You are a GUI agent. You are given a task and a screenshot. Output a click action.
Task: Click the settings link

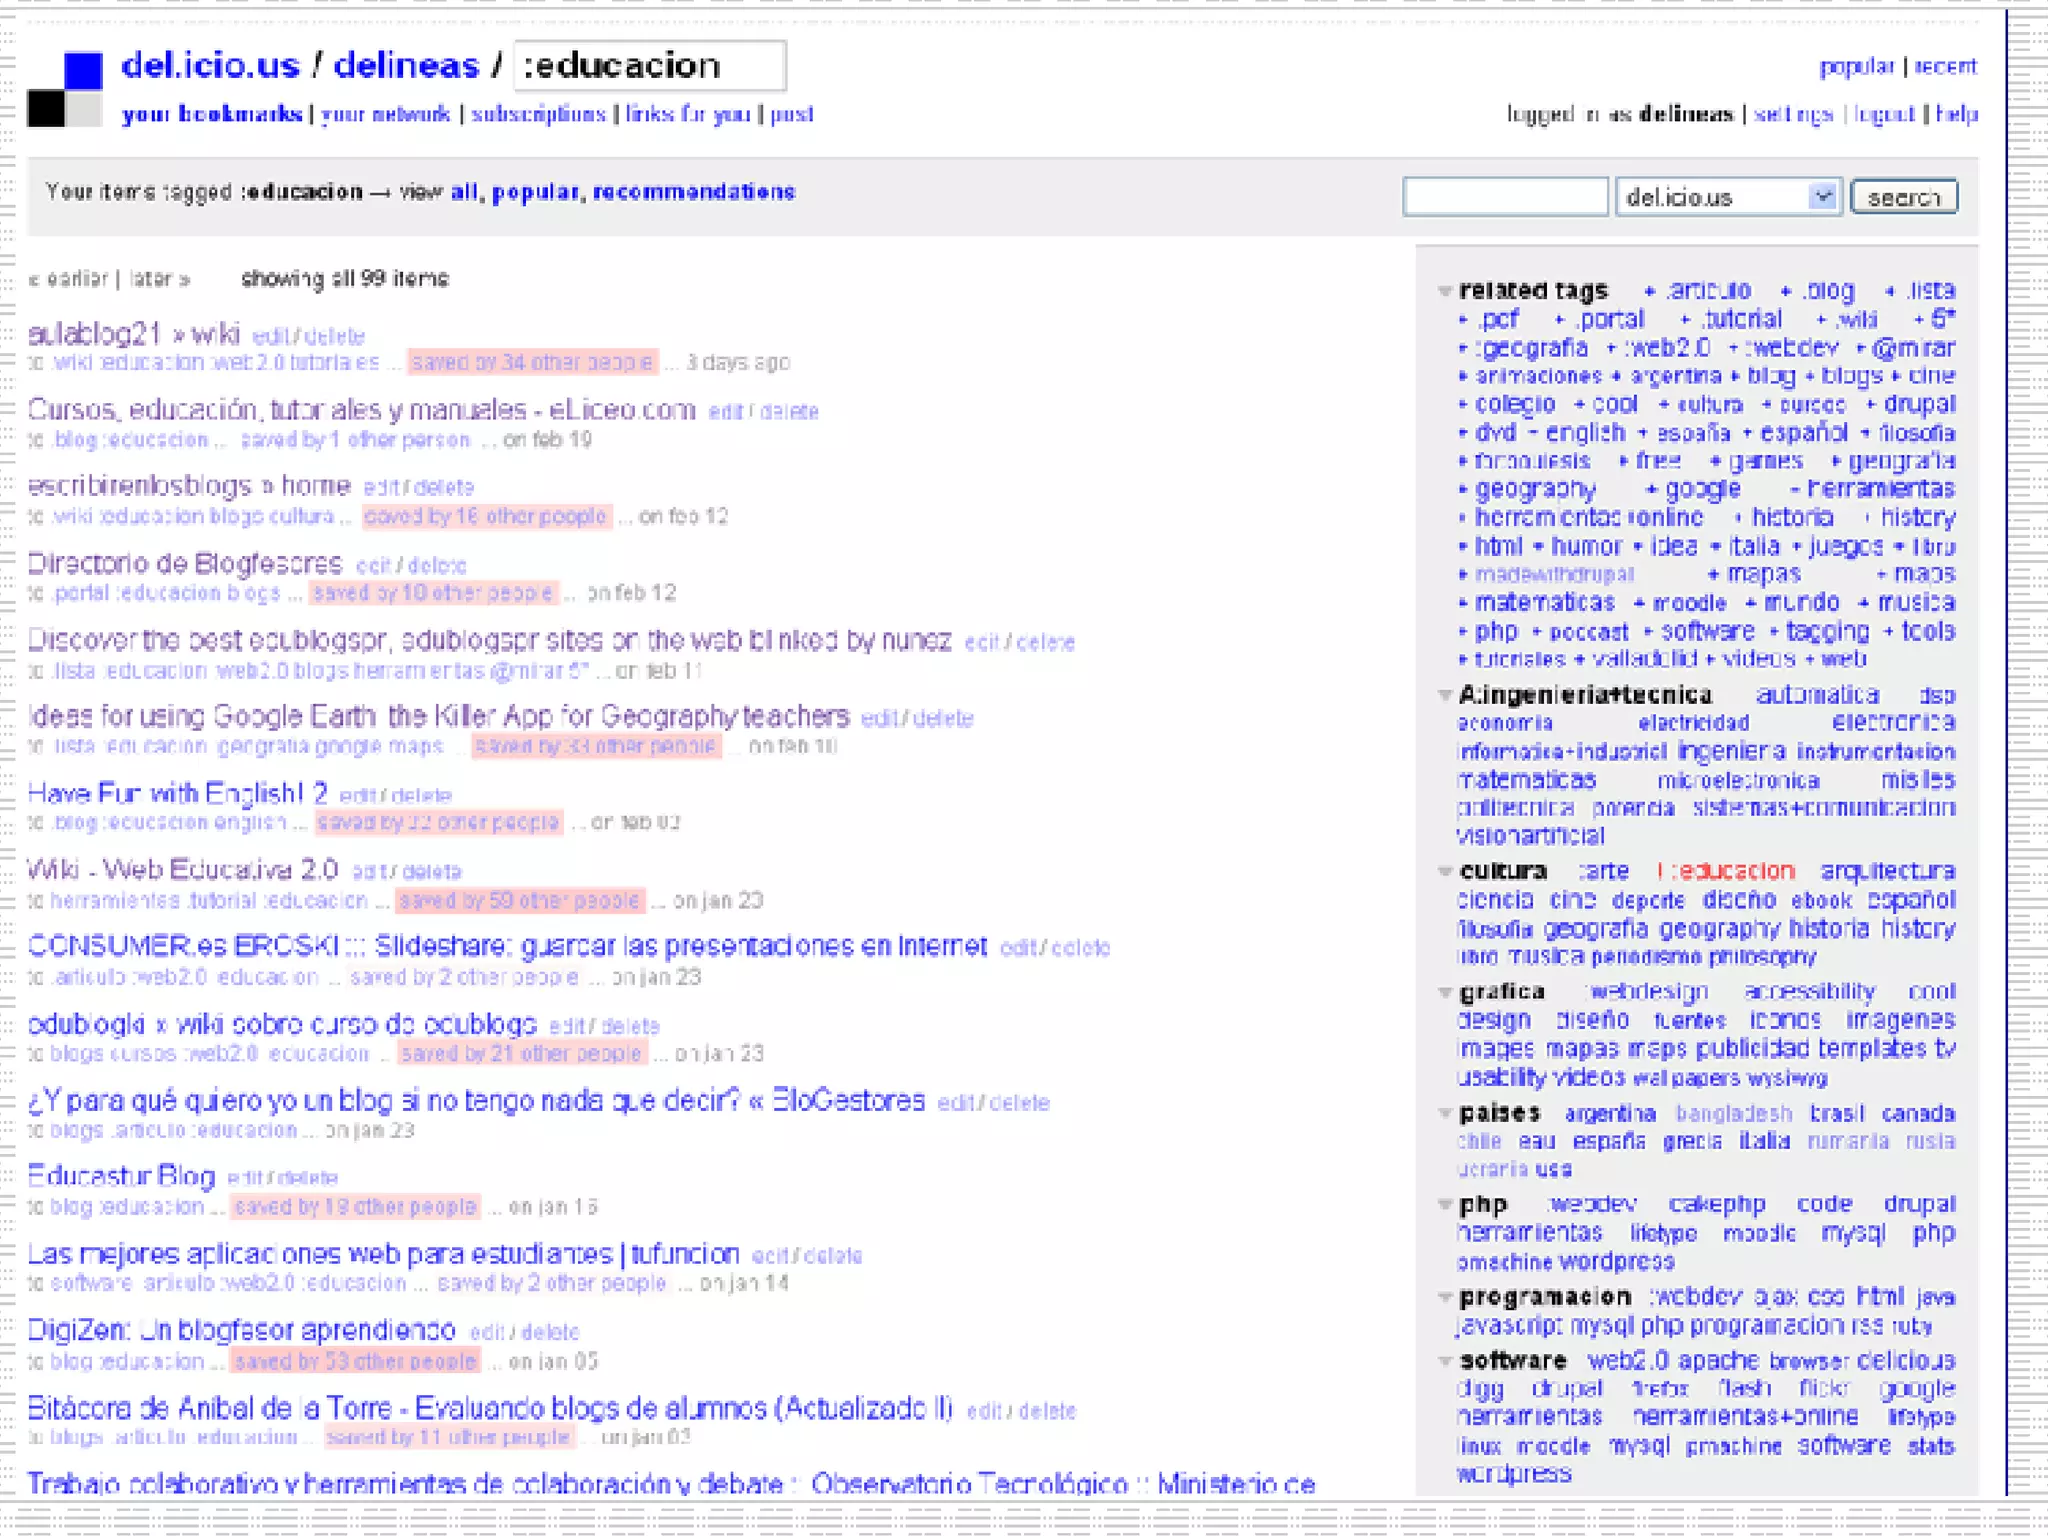pos(1793,115)
